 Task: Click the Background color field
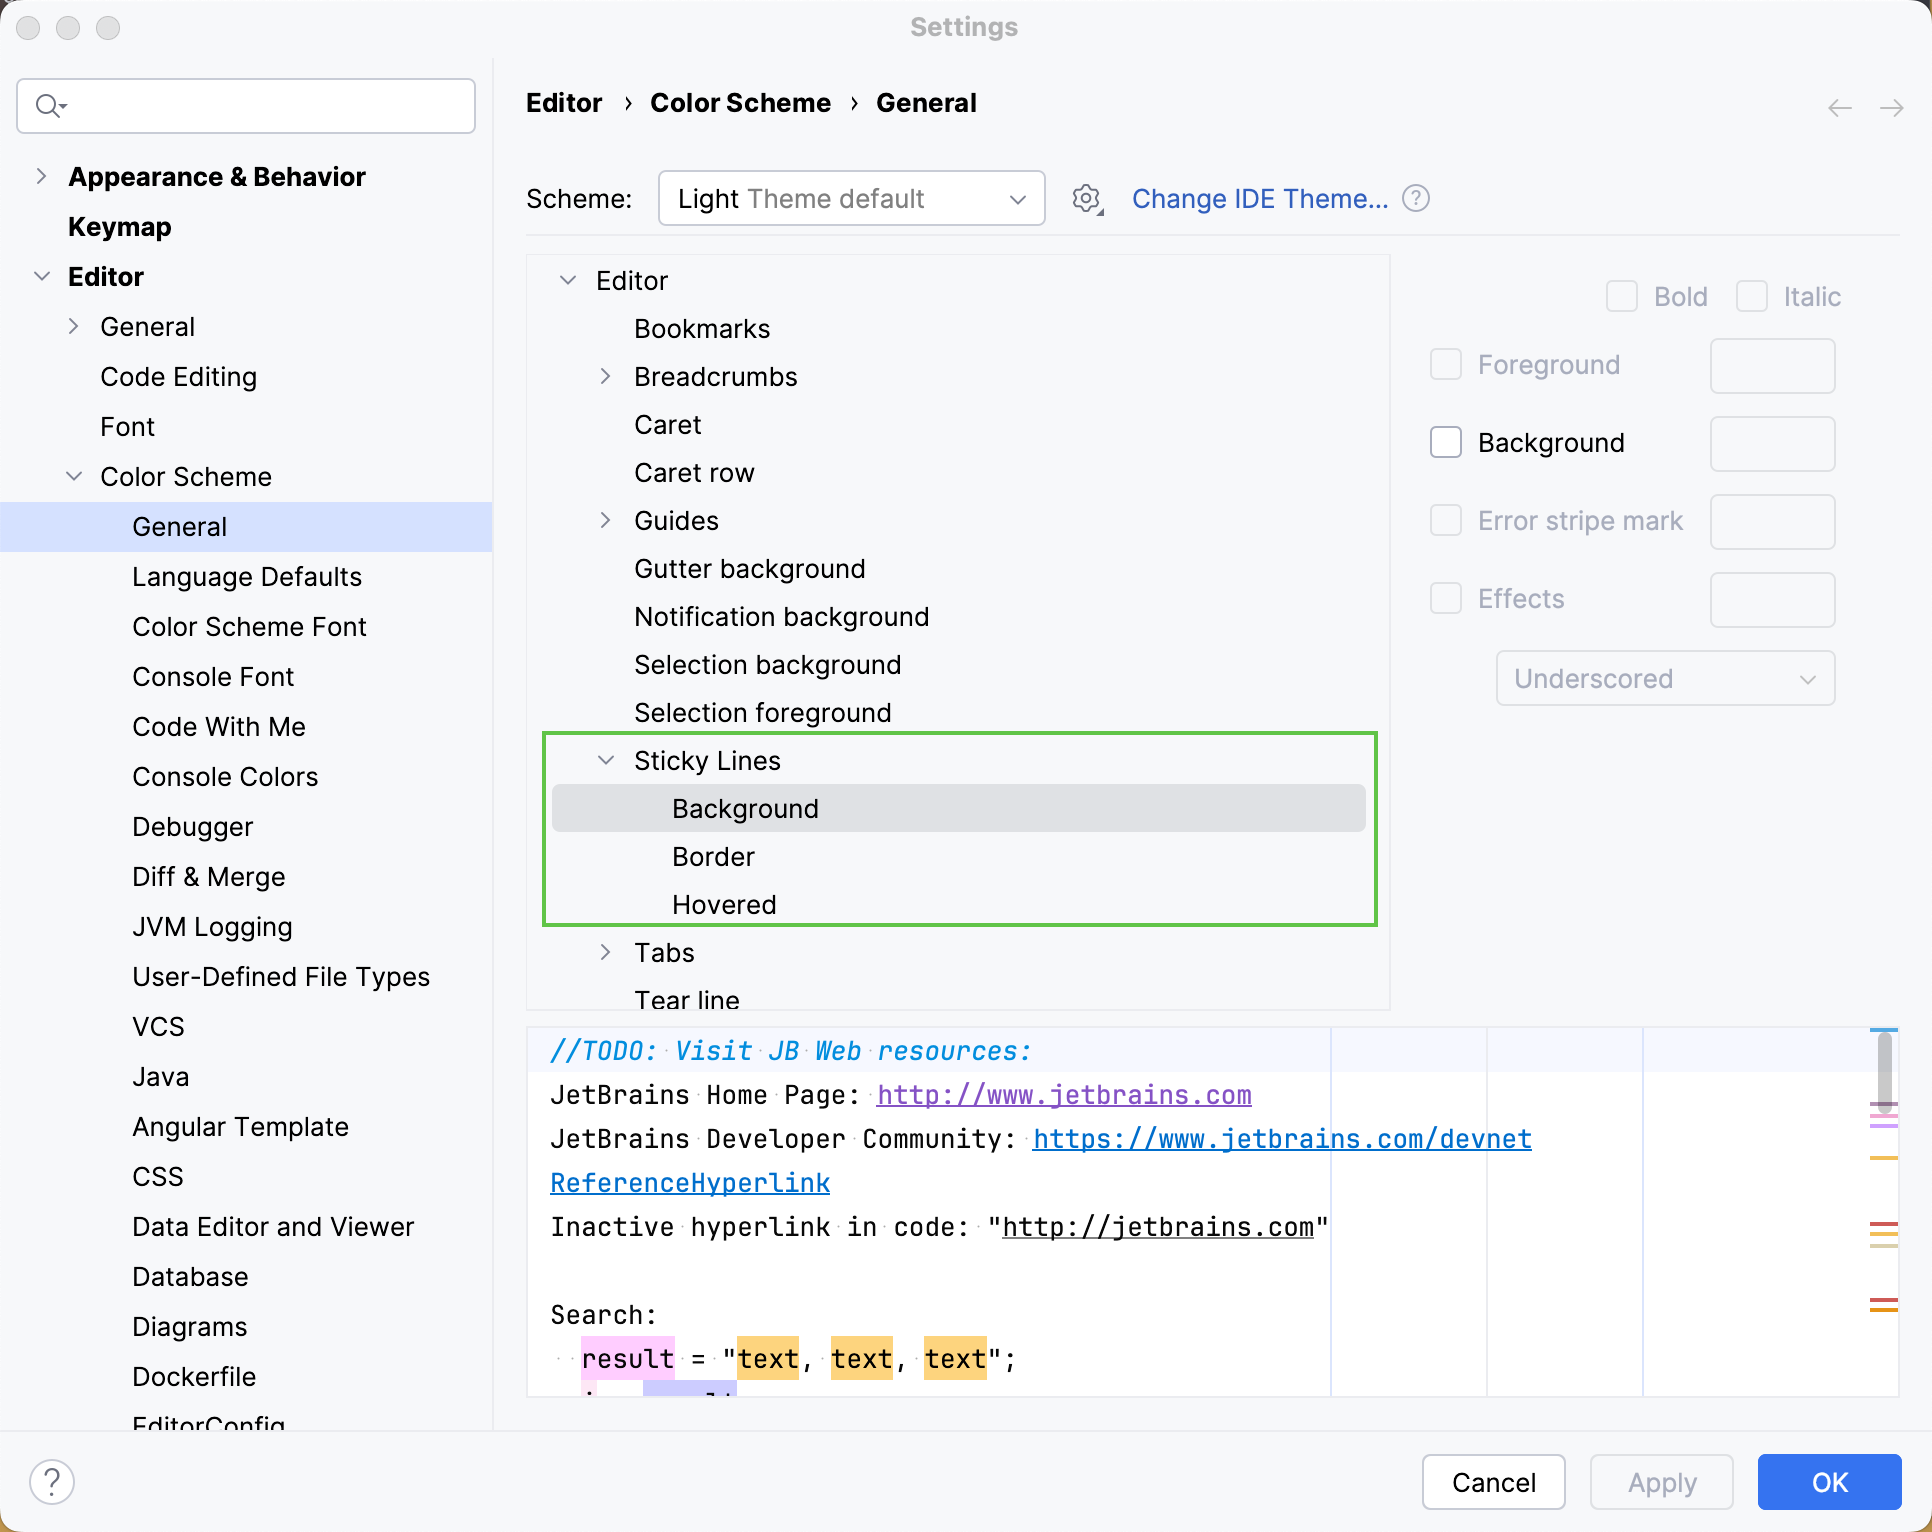click(1771, 443)
